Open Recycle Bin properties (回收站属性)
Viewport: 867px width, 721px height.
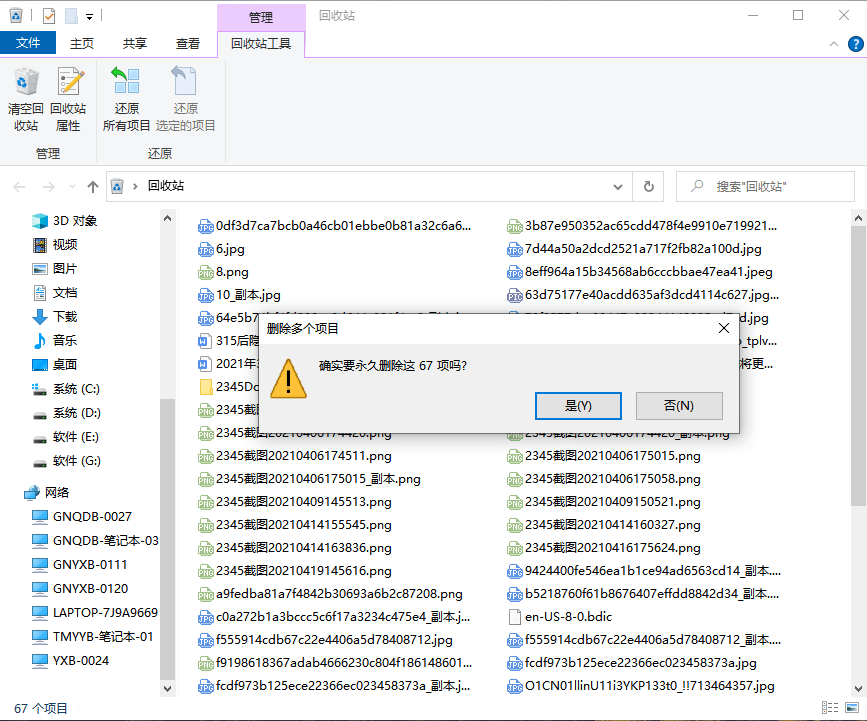68,100
